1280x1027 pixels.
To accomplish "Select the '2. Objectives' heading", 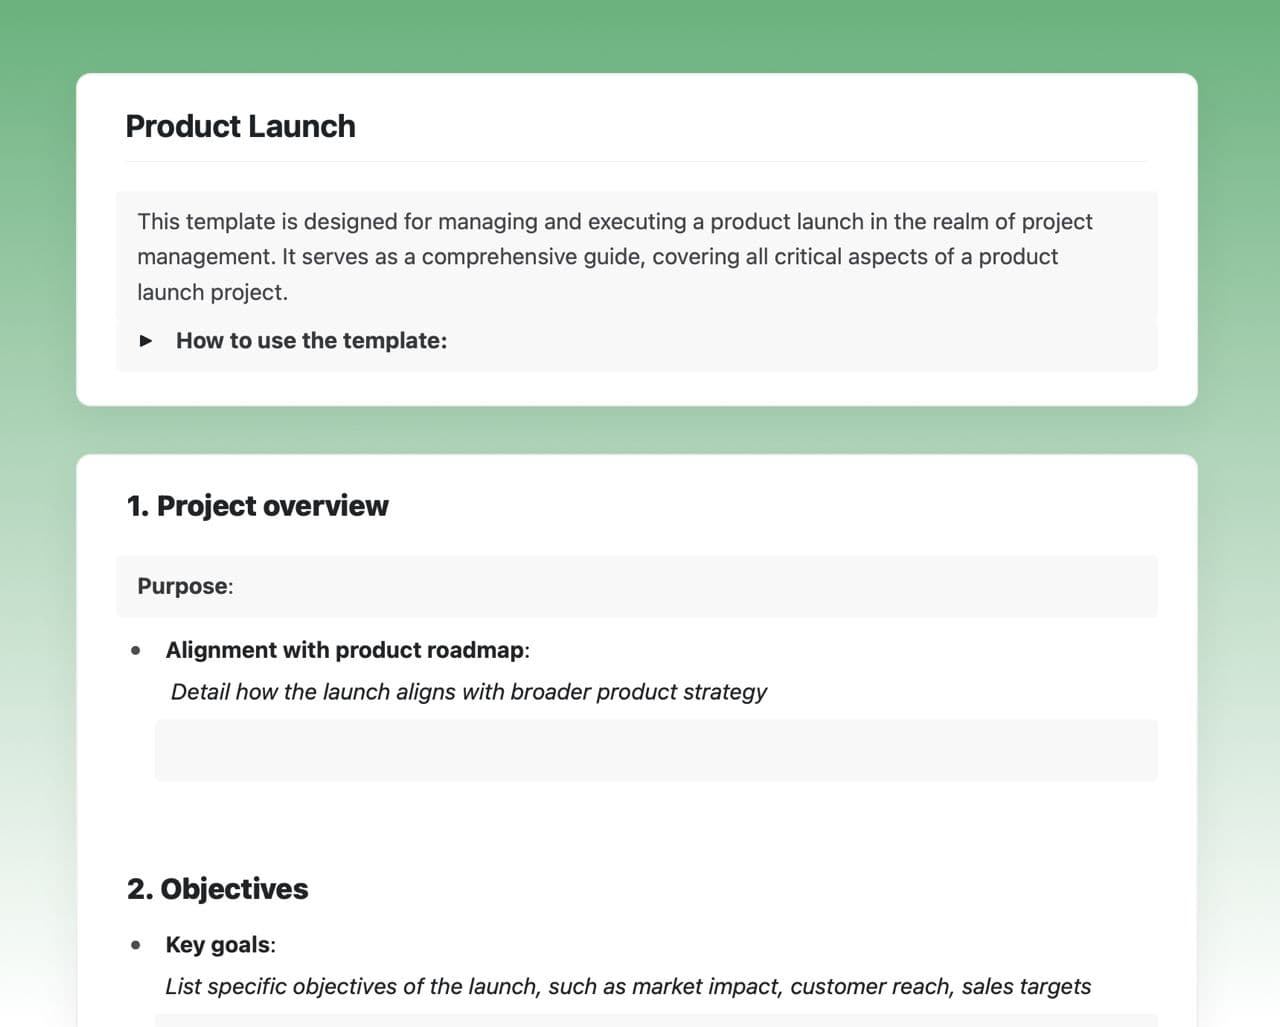I will point(217,889).
